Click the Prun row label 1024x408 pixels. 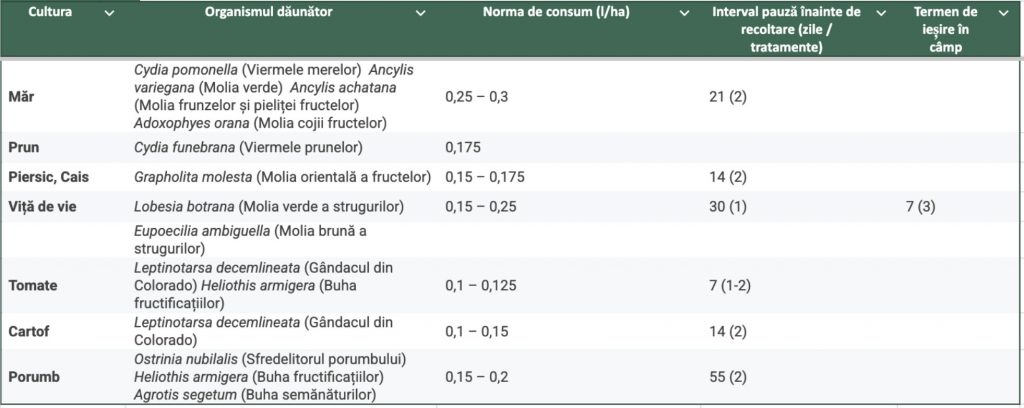[x=23, y=147]
